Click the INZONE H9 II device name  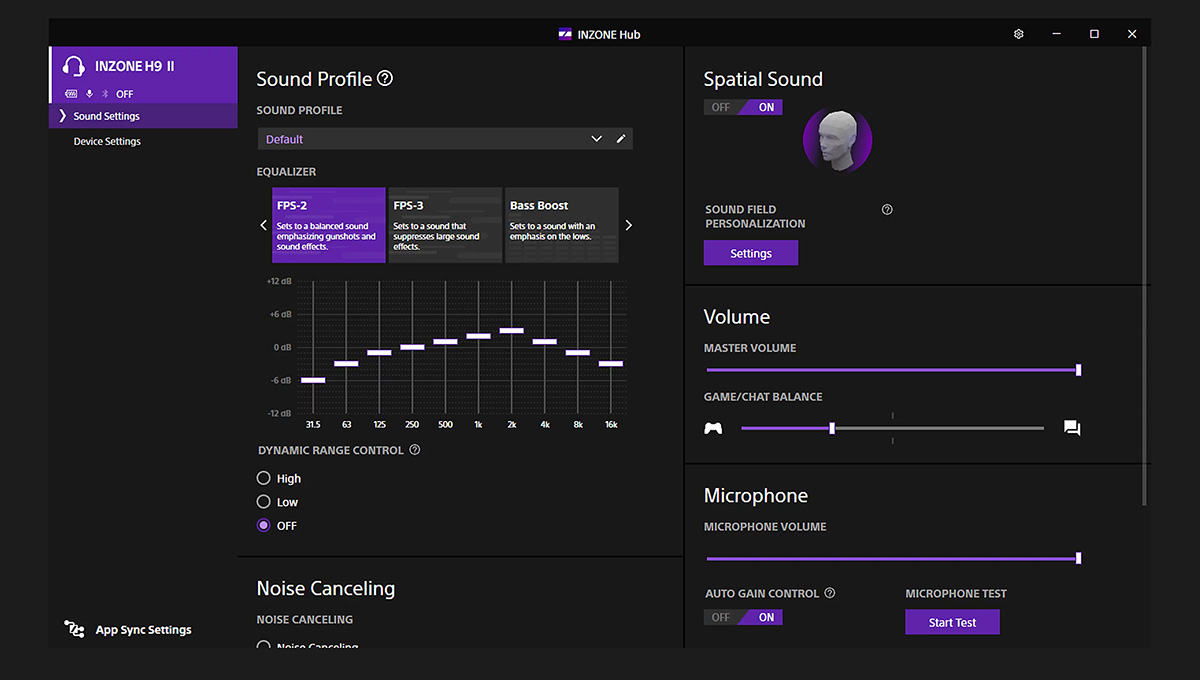135,66
